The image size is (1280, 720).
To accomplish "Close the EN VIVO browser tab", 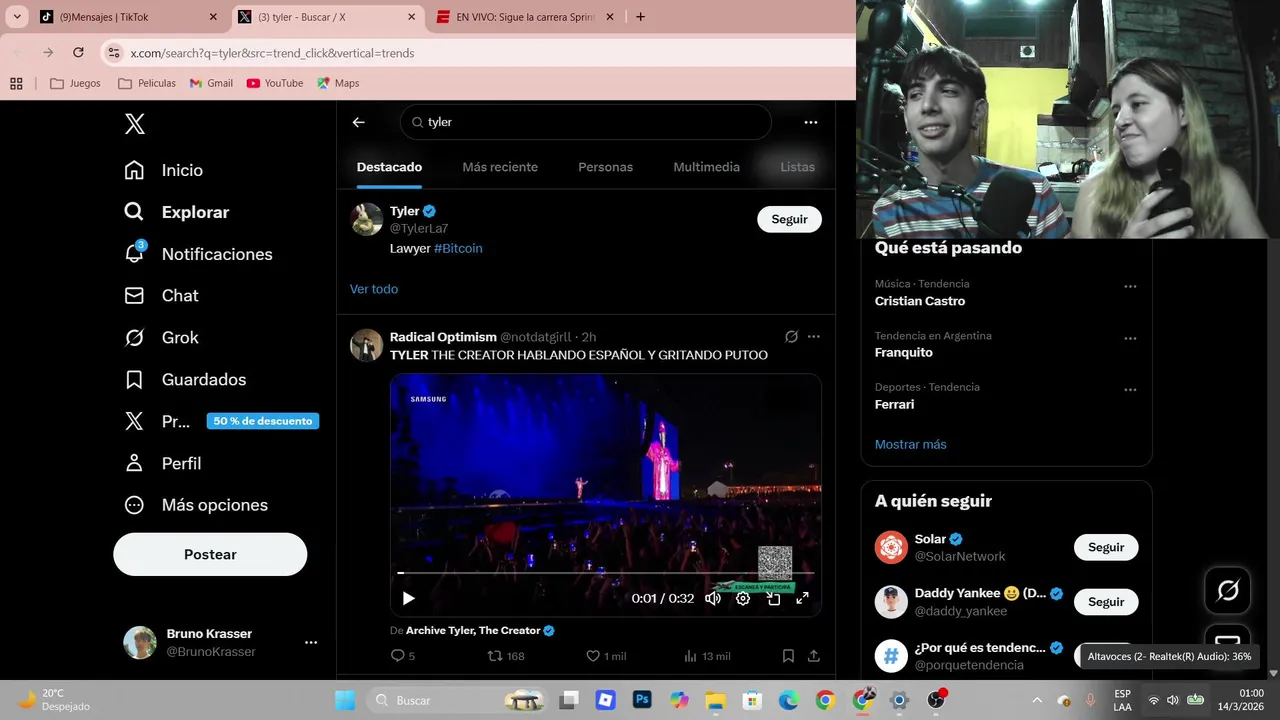I will [610, 17].
